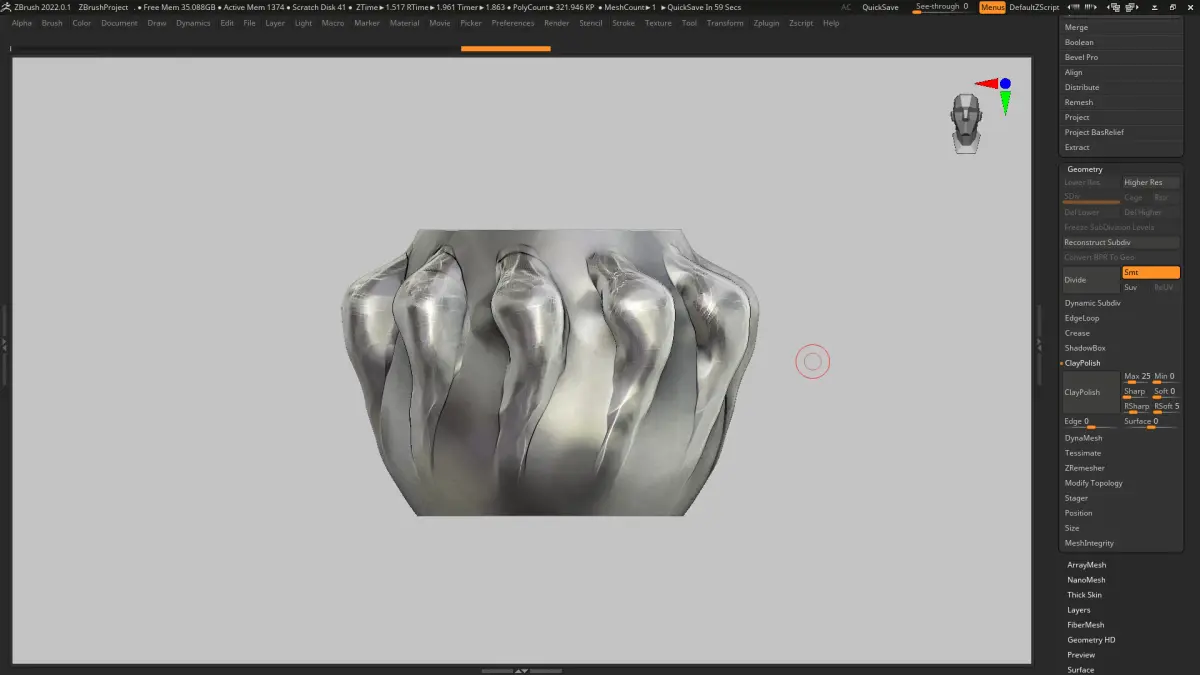Expand the ZRemesher section
1200x675 pixels.
click(x=1085, y=468)
